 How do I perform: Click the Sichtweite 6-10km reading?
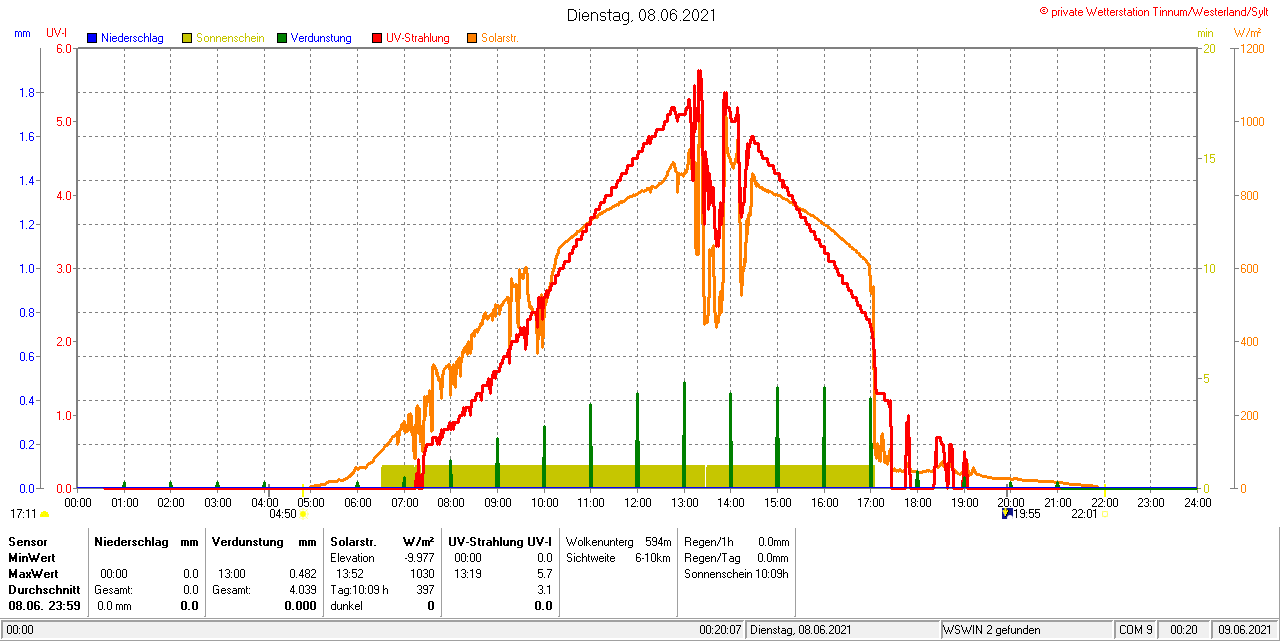(618, 558)
